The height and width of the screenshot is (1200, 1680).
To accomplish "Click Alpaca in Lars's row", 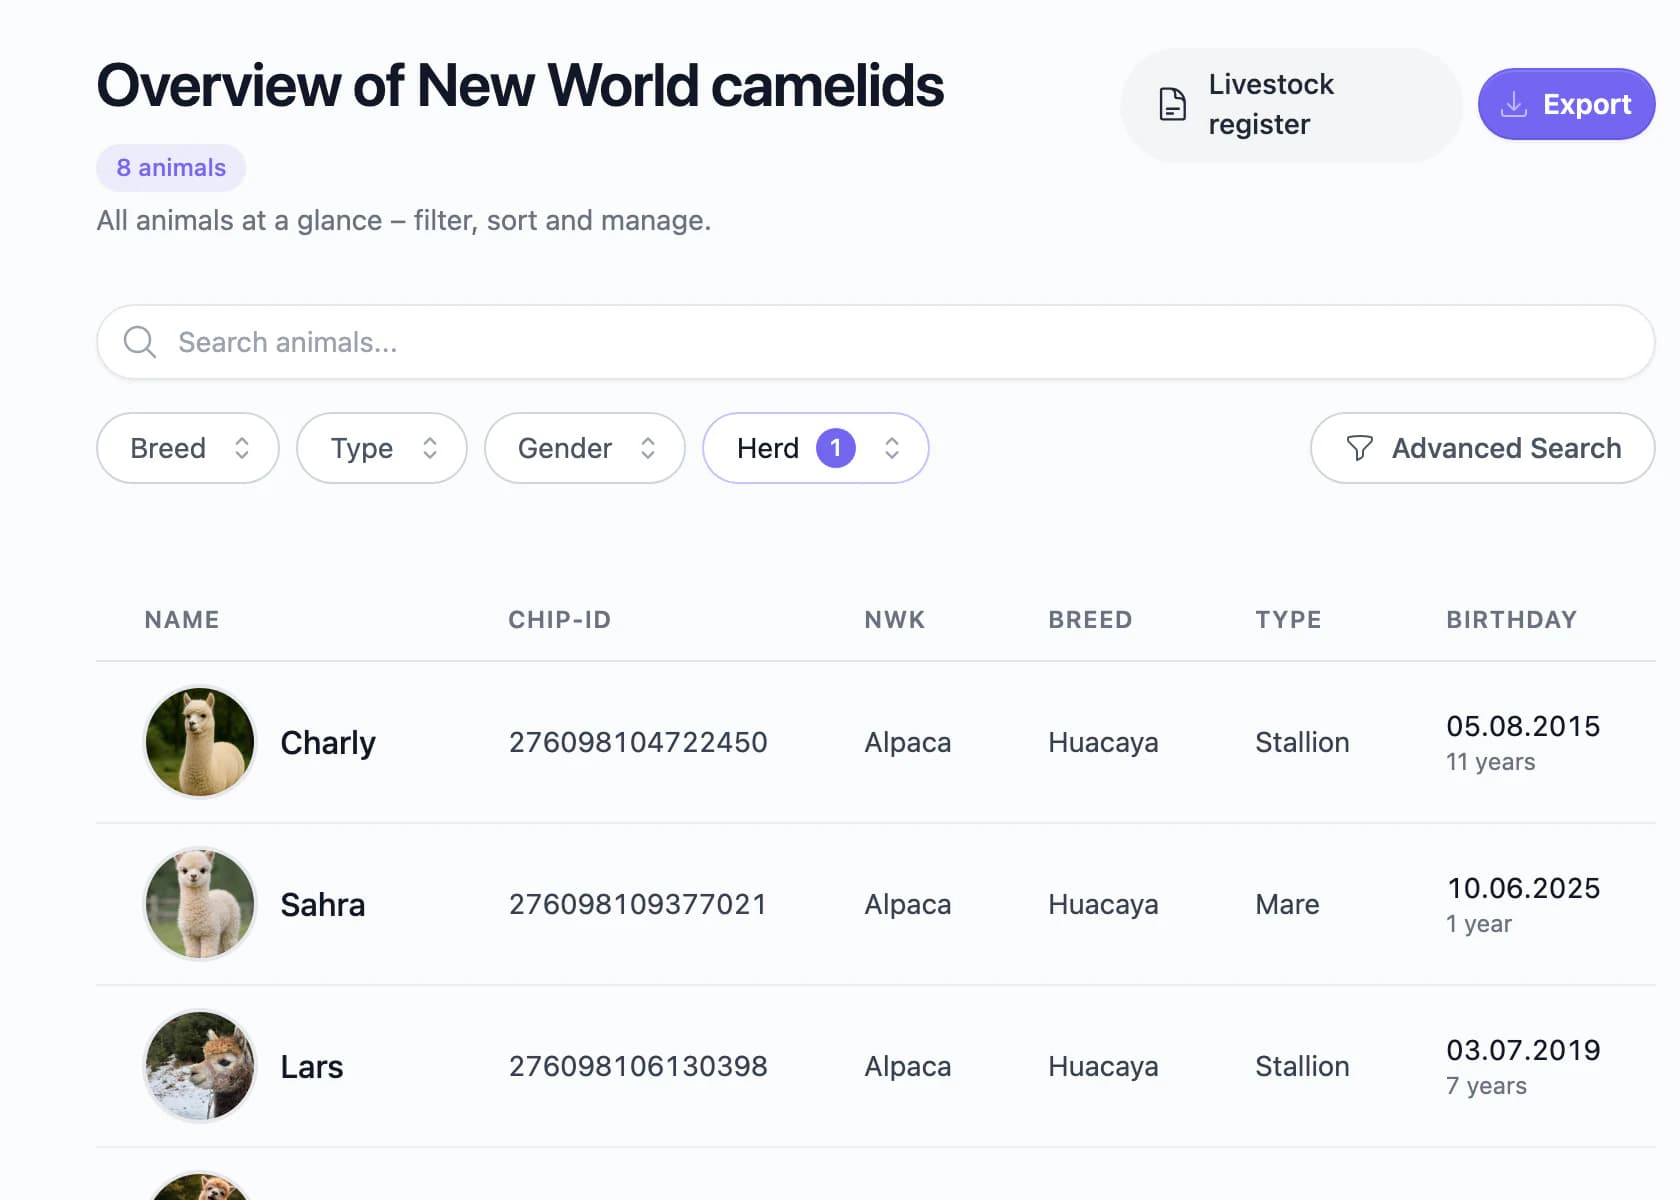I will pyautogui.click(x=908, y=1066).
